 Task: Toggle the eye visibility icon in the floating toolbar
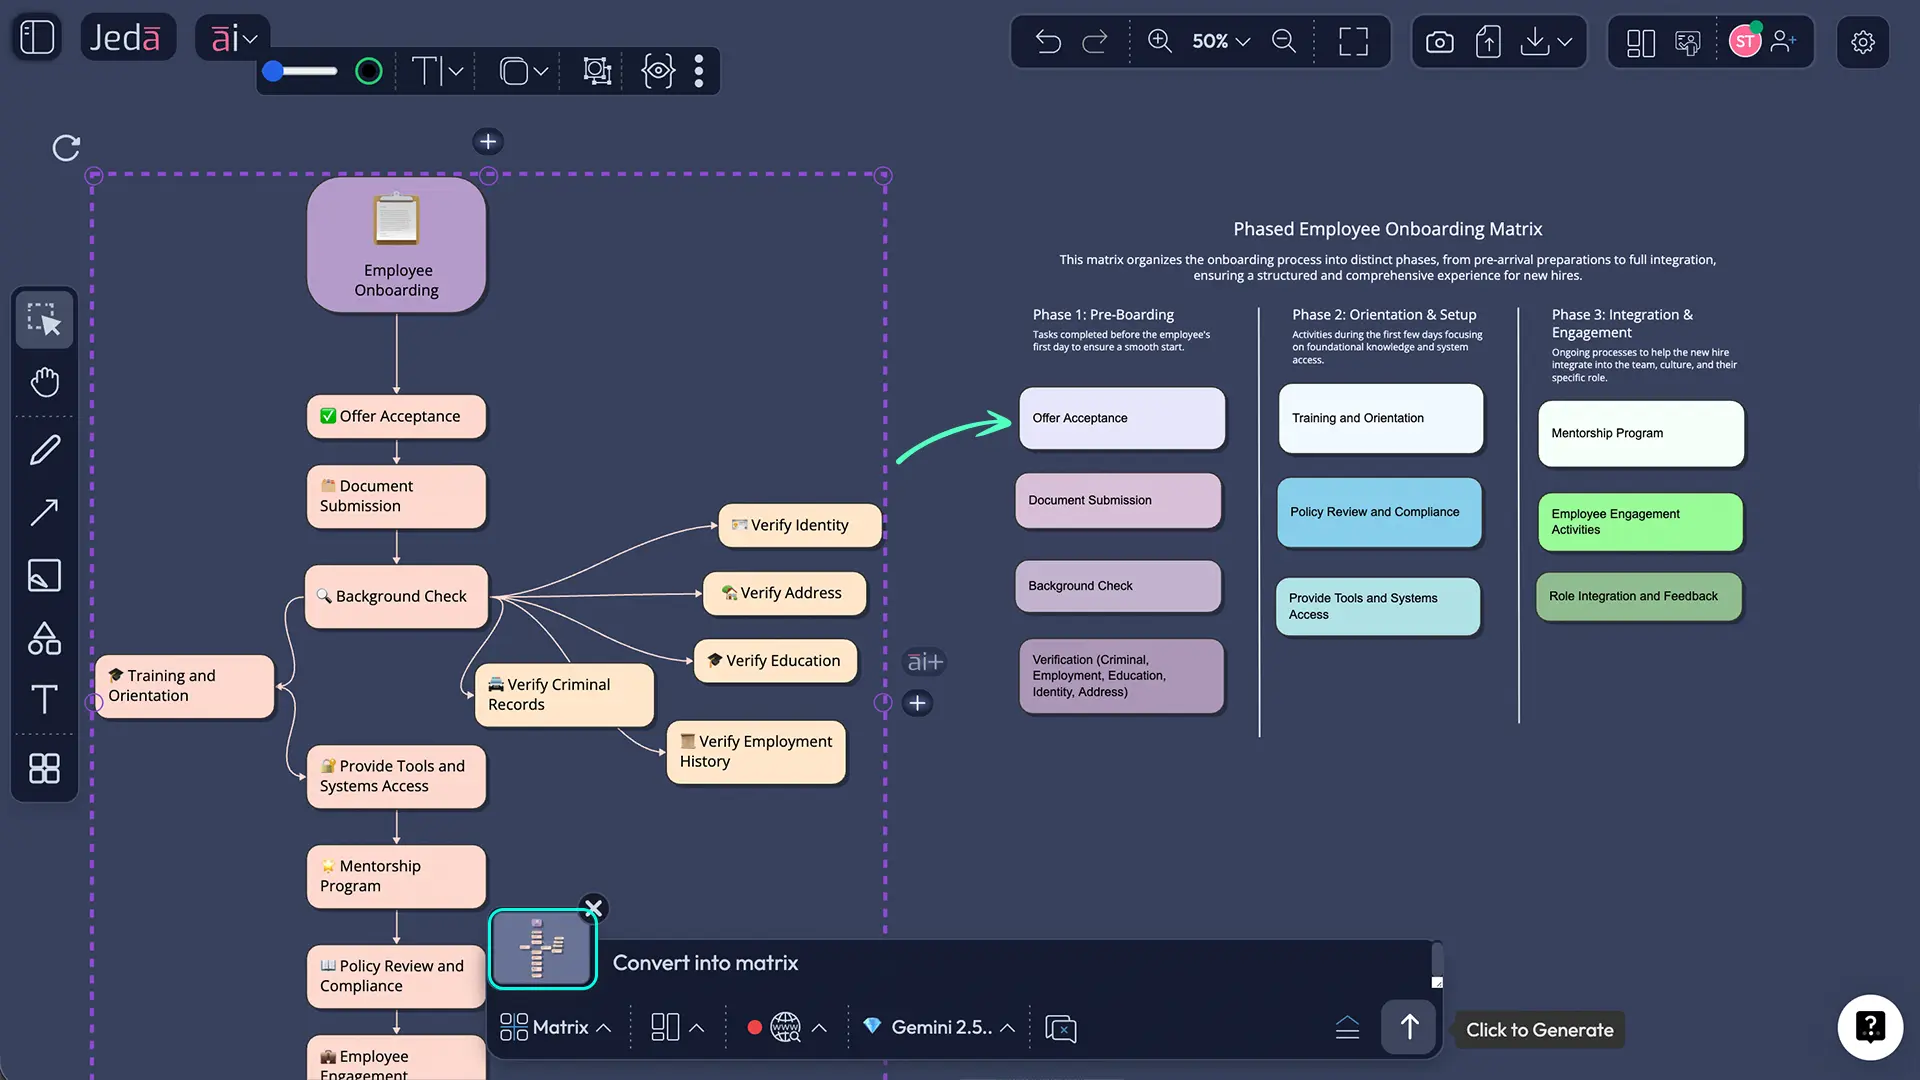click(x=659, y=71)
